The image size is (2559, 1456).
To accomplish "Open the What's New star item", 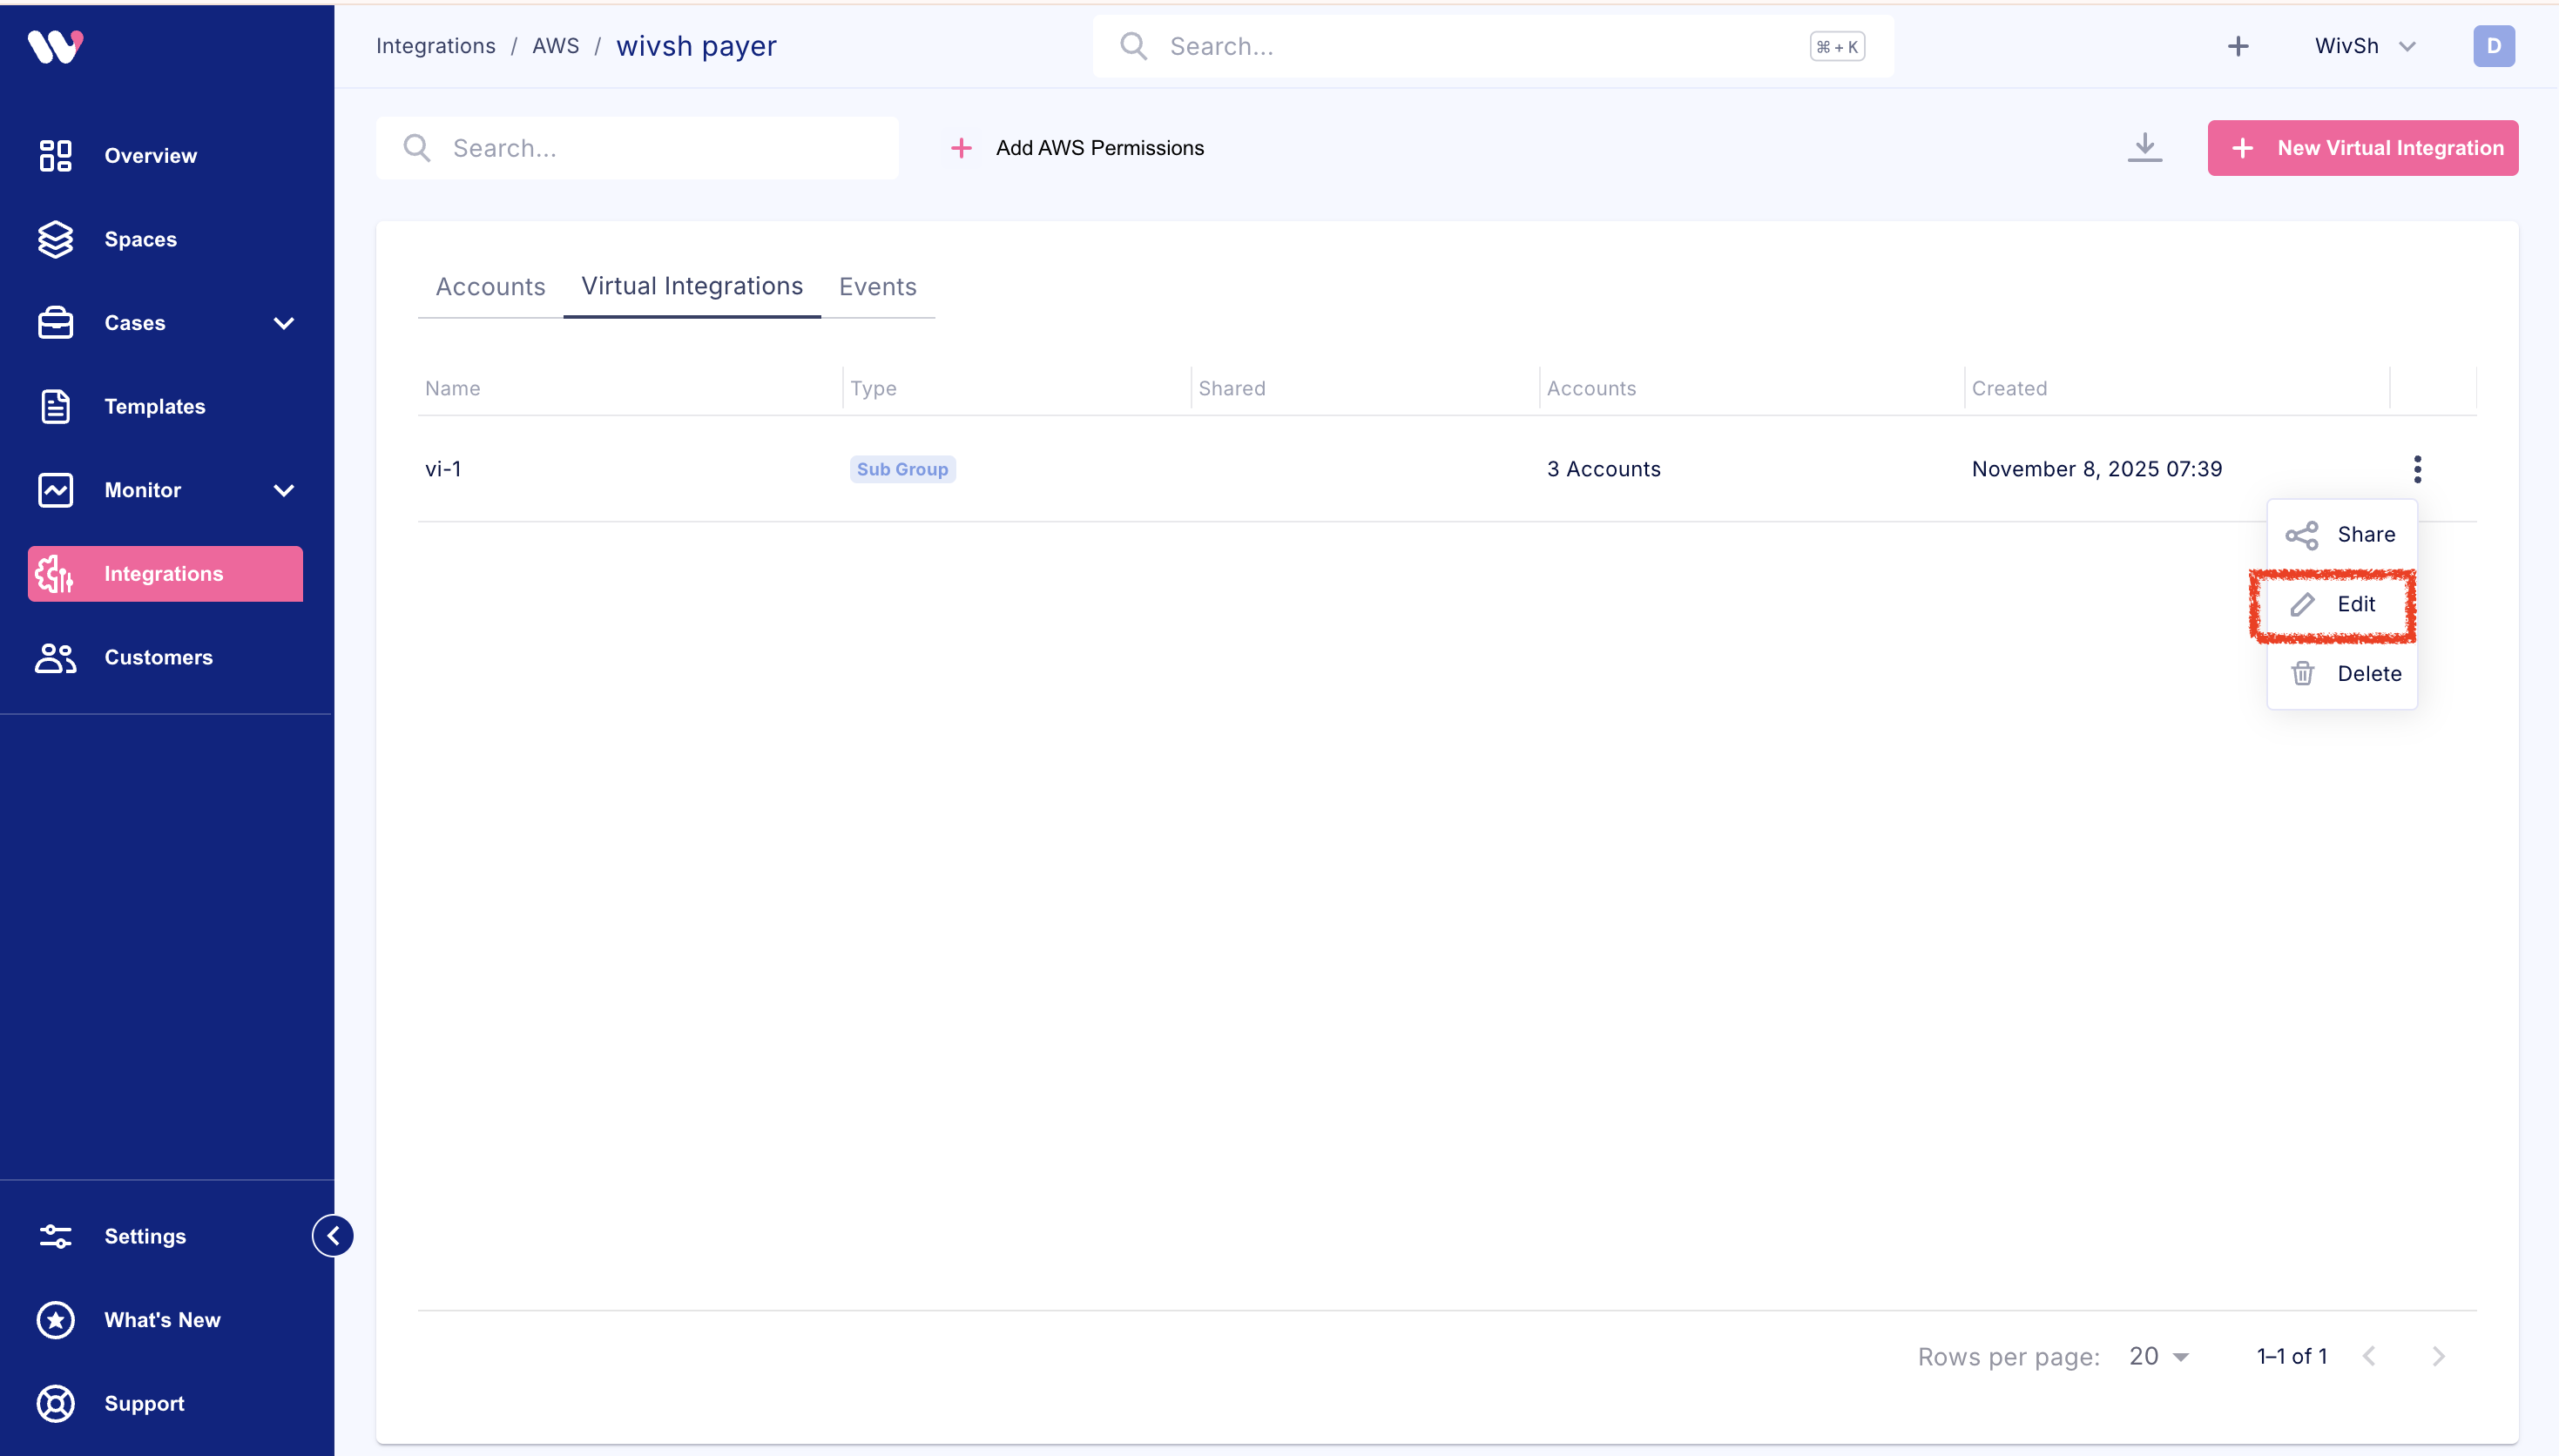I will [x=162, y=1319].
